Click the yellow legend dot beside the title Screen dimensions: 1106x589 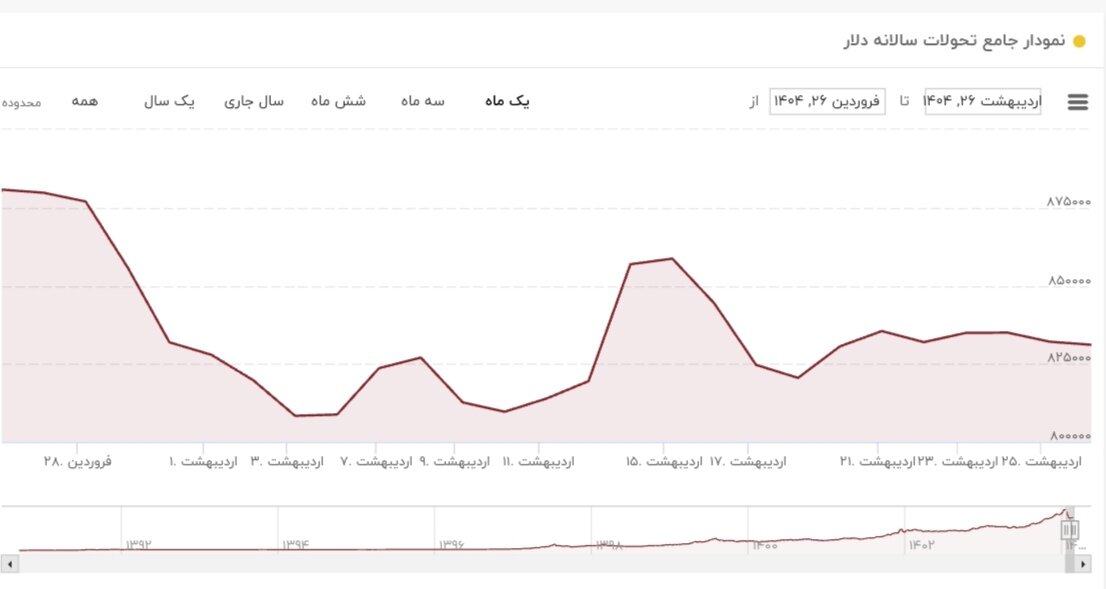tap(1078, 43)
